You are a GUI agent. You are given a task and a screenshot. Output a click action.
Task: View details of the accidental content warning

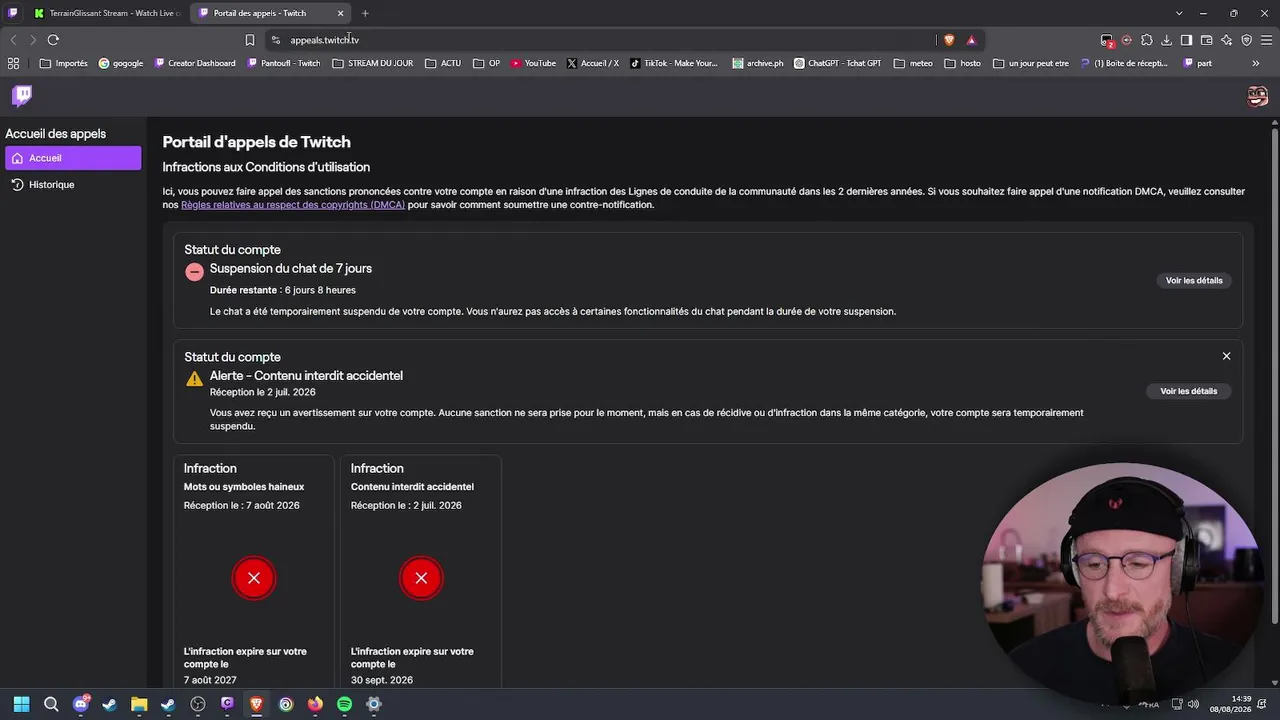pos(1188,392)
